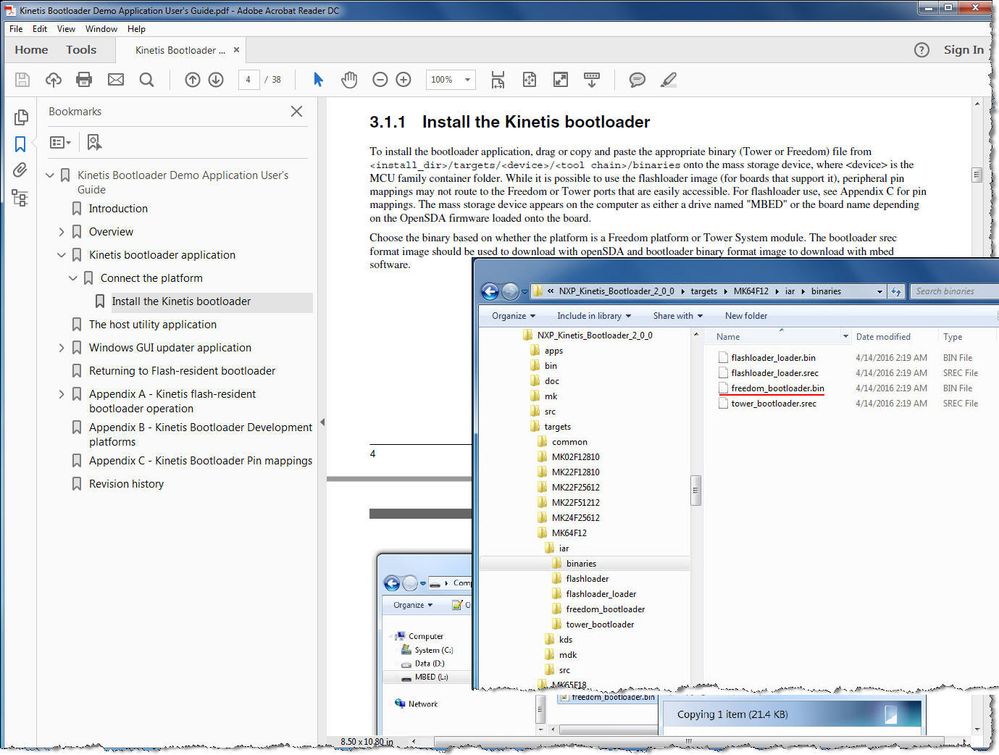Click the find current bookmark icon

tap(94, 142)
